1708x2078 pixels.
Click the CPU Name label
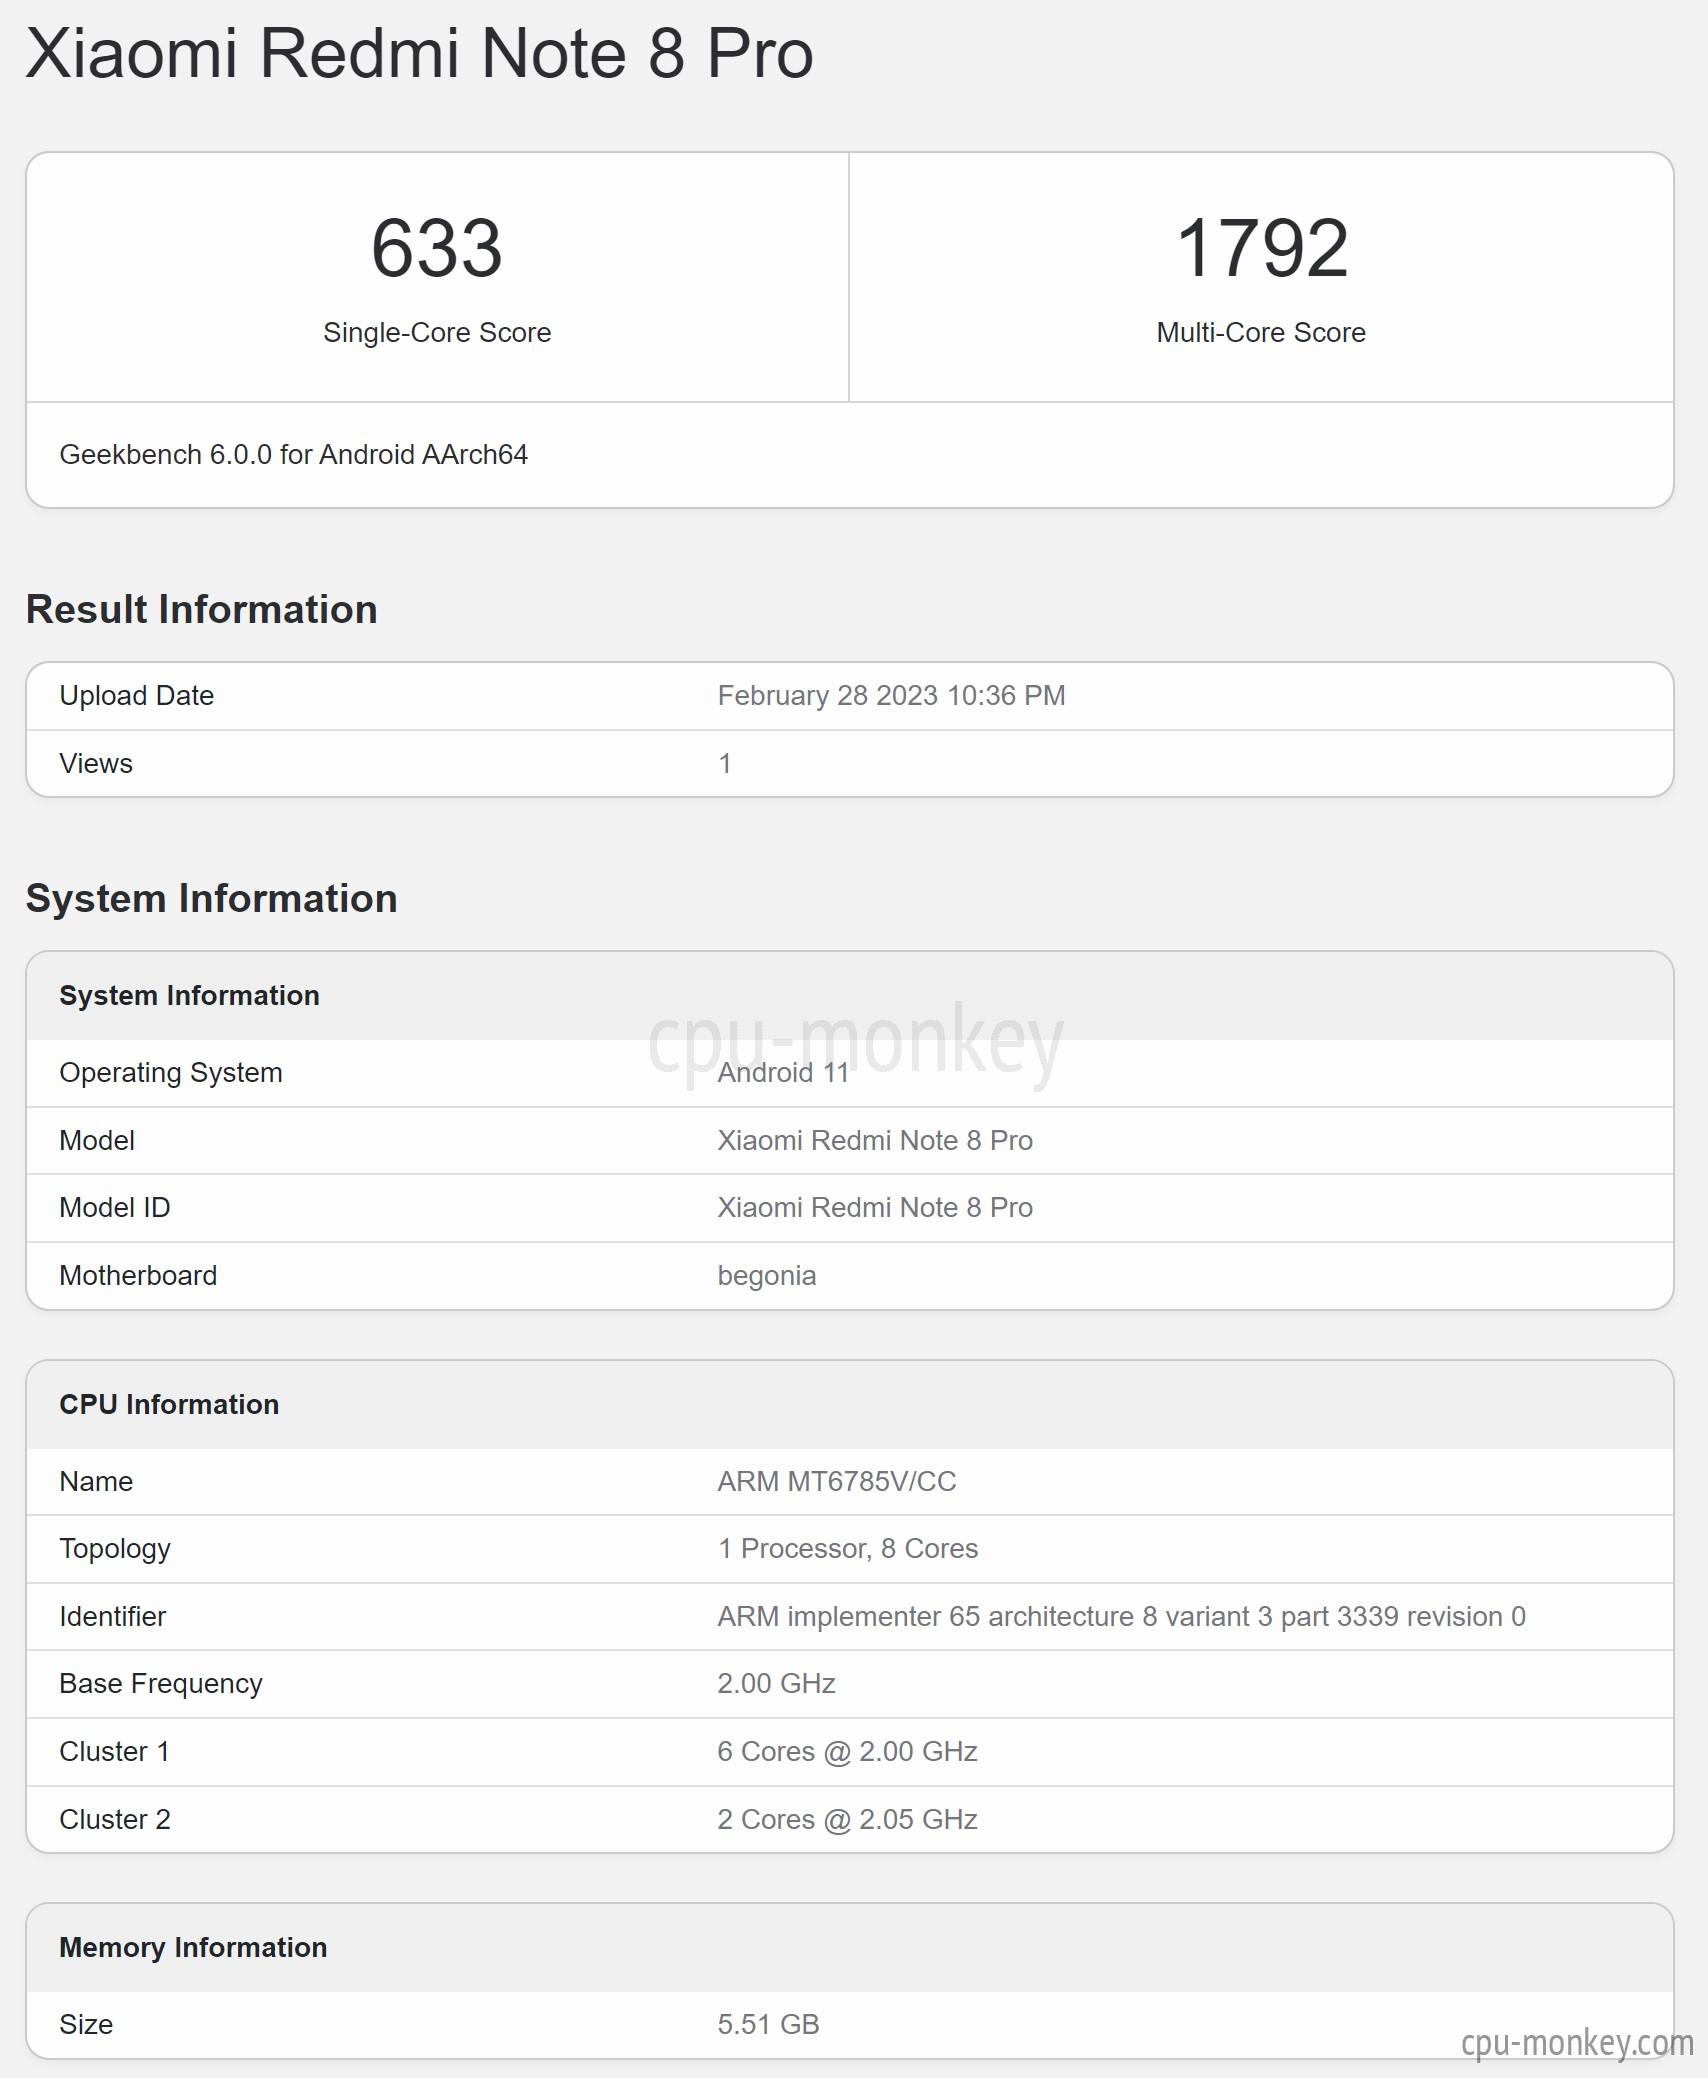(96, 1481)
